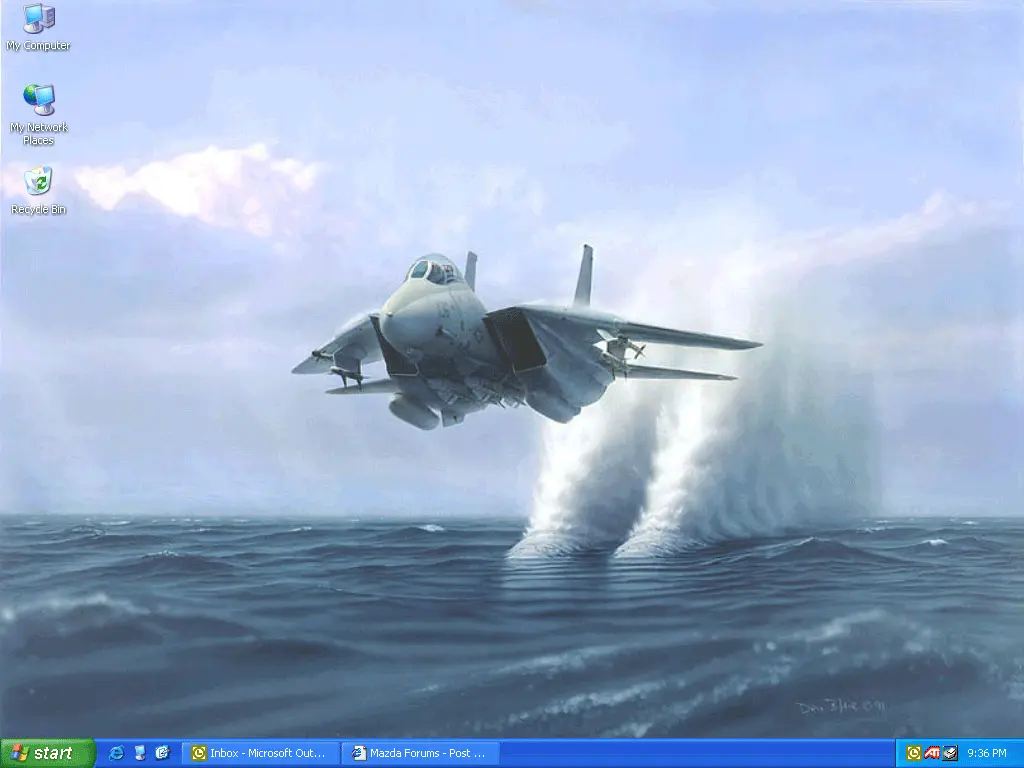This screenshot has height=768, width=1024.
Task: Launch Internet Explorer from Quick Launch
Action: pos(116,753)
